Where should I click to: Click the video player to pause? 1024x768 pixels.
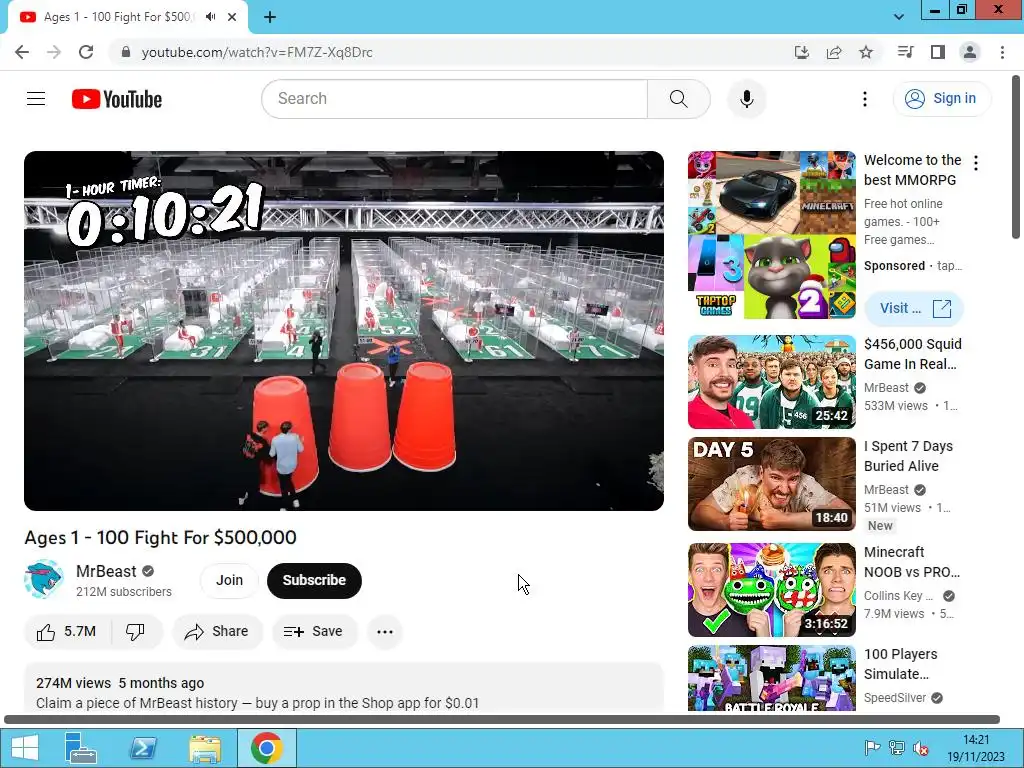344,330
